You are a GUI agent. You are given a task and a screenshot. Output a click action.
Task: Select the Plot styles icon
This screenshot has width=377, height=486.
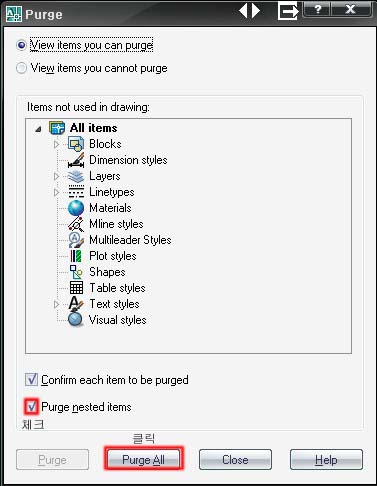tap(76, 256)
